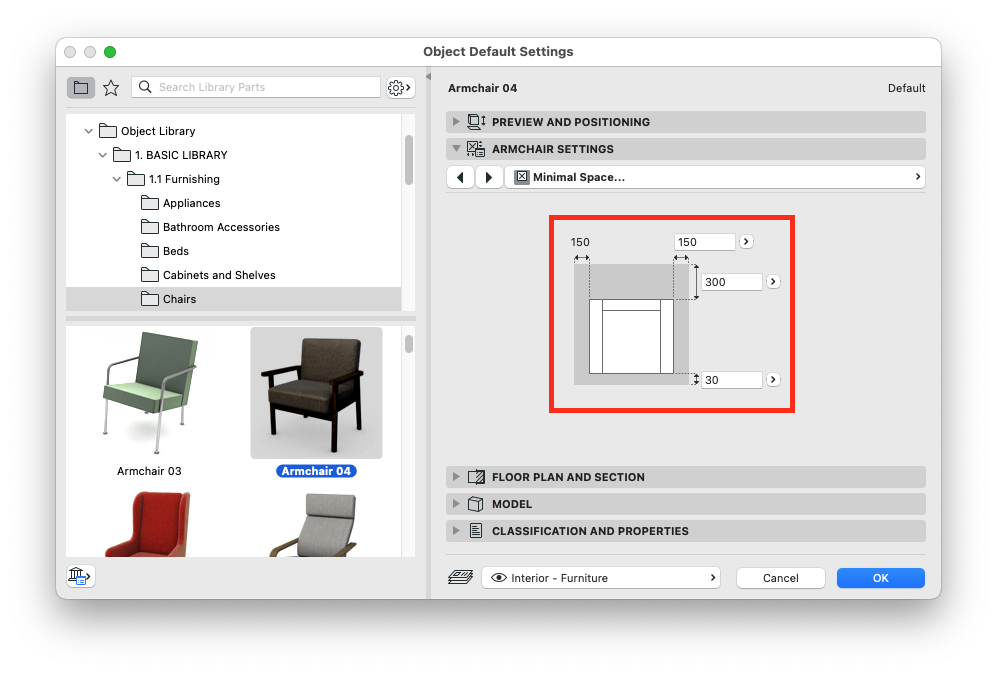Click the green zoom window button
Screen dimensions: 997x673
click(x=110, y=52)
